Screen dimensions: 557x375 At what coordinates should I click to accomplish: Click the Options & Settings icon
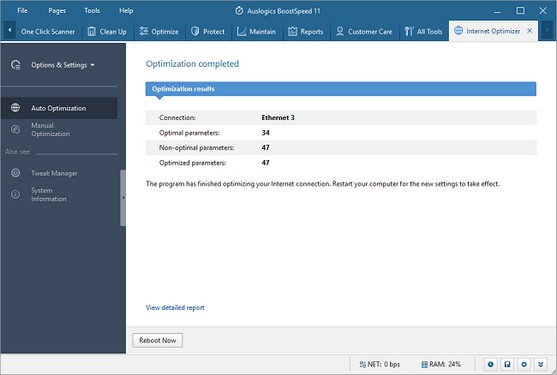pos(16,65)
